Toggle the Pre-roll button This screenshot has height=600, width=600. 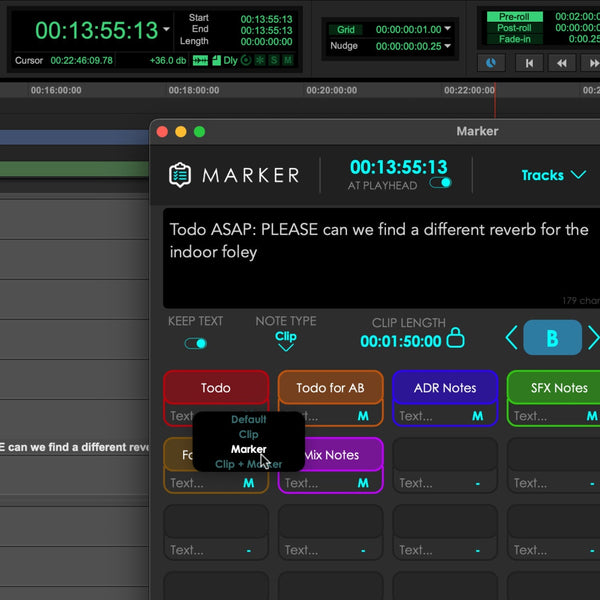[514, 16]
